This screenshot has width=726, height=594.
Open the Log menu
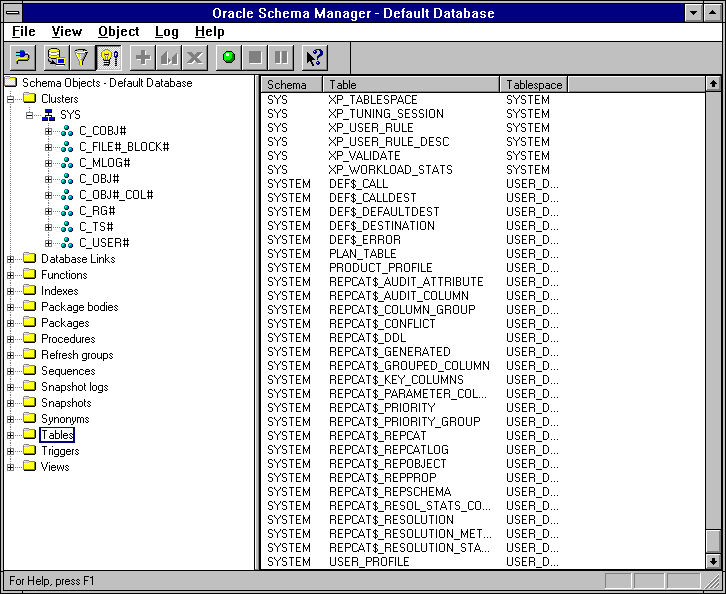click(166, 32)
